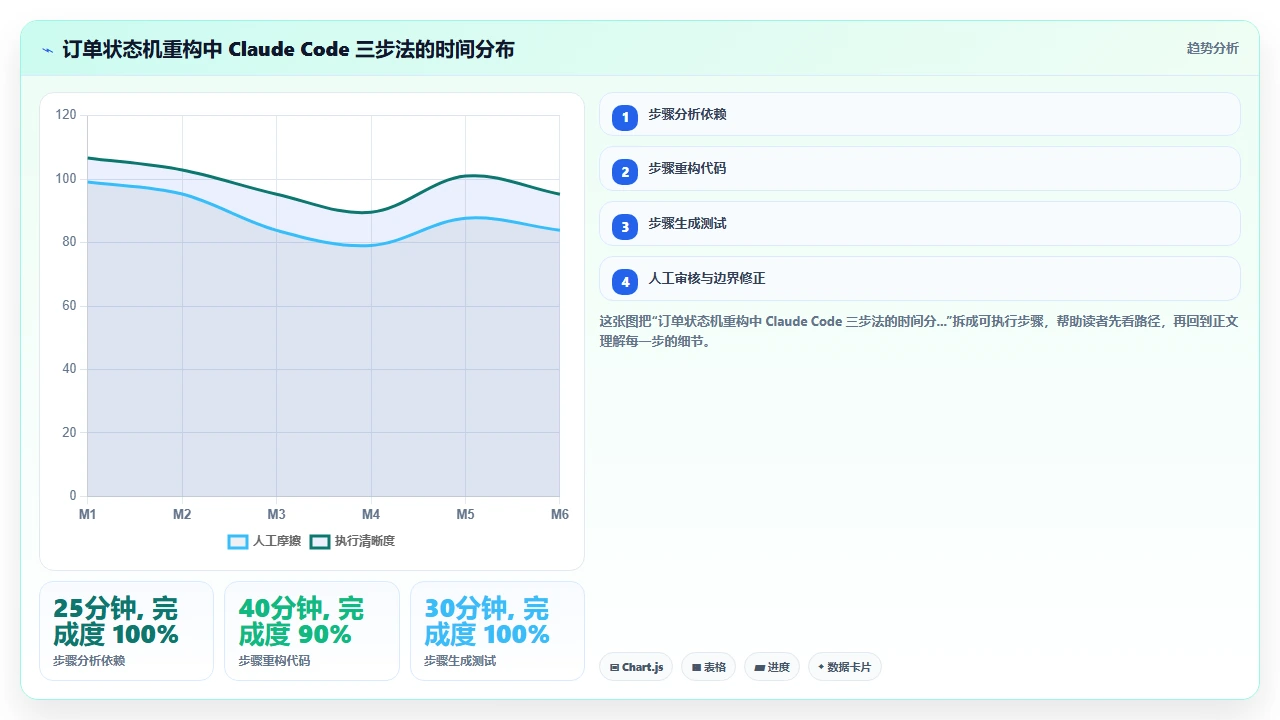This screenshot has height=720, width=1280.
Task: Click the M5 x-axis label
Action: click(x=466, y=514)
